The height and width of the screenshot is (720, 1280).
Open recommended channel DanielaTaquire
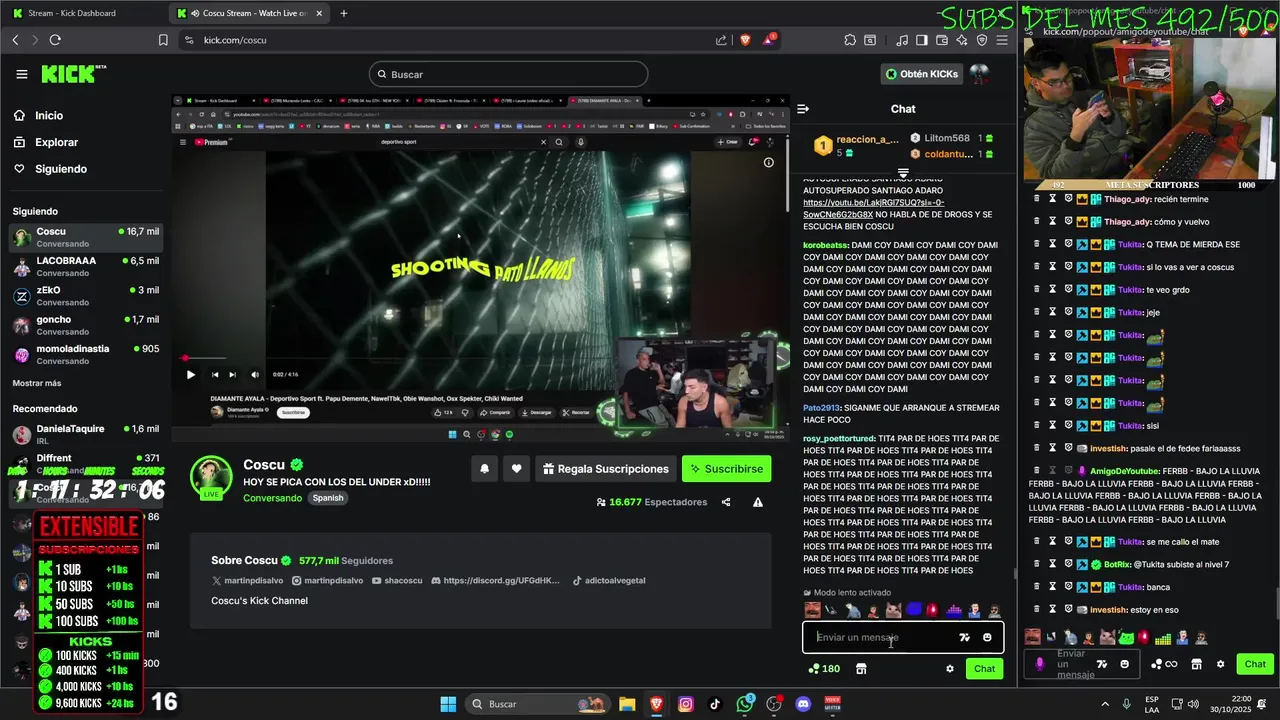[x=86, y=434]
